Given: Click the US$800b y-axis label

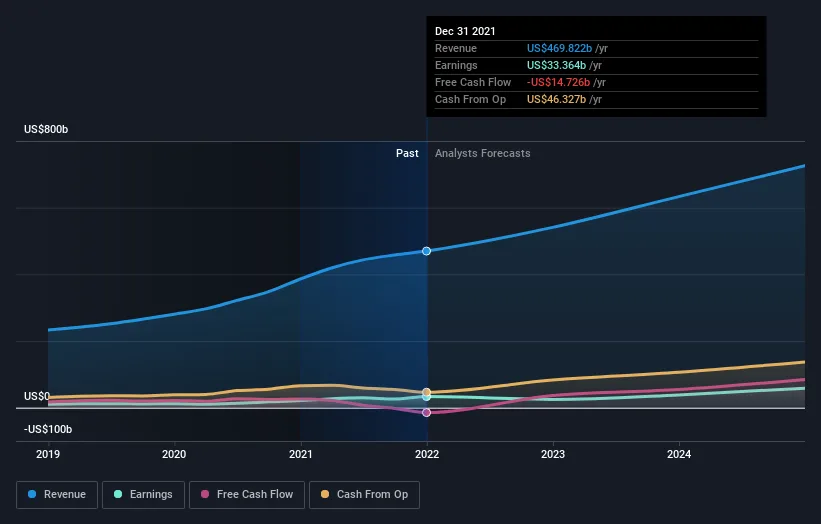Looking at the screenshot, I should coord(46,129).
